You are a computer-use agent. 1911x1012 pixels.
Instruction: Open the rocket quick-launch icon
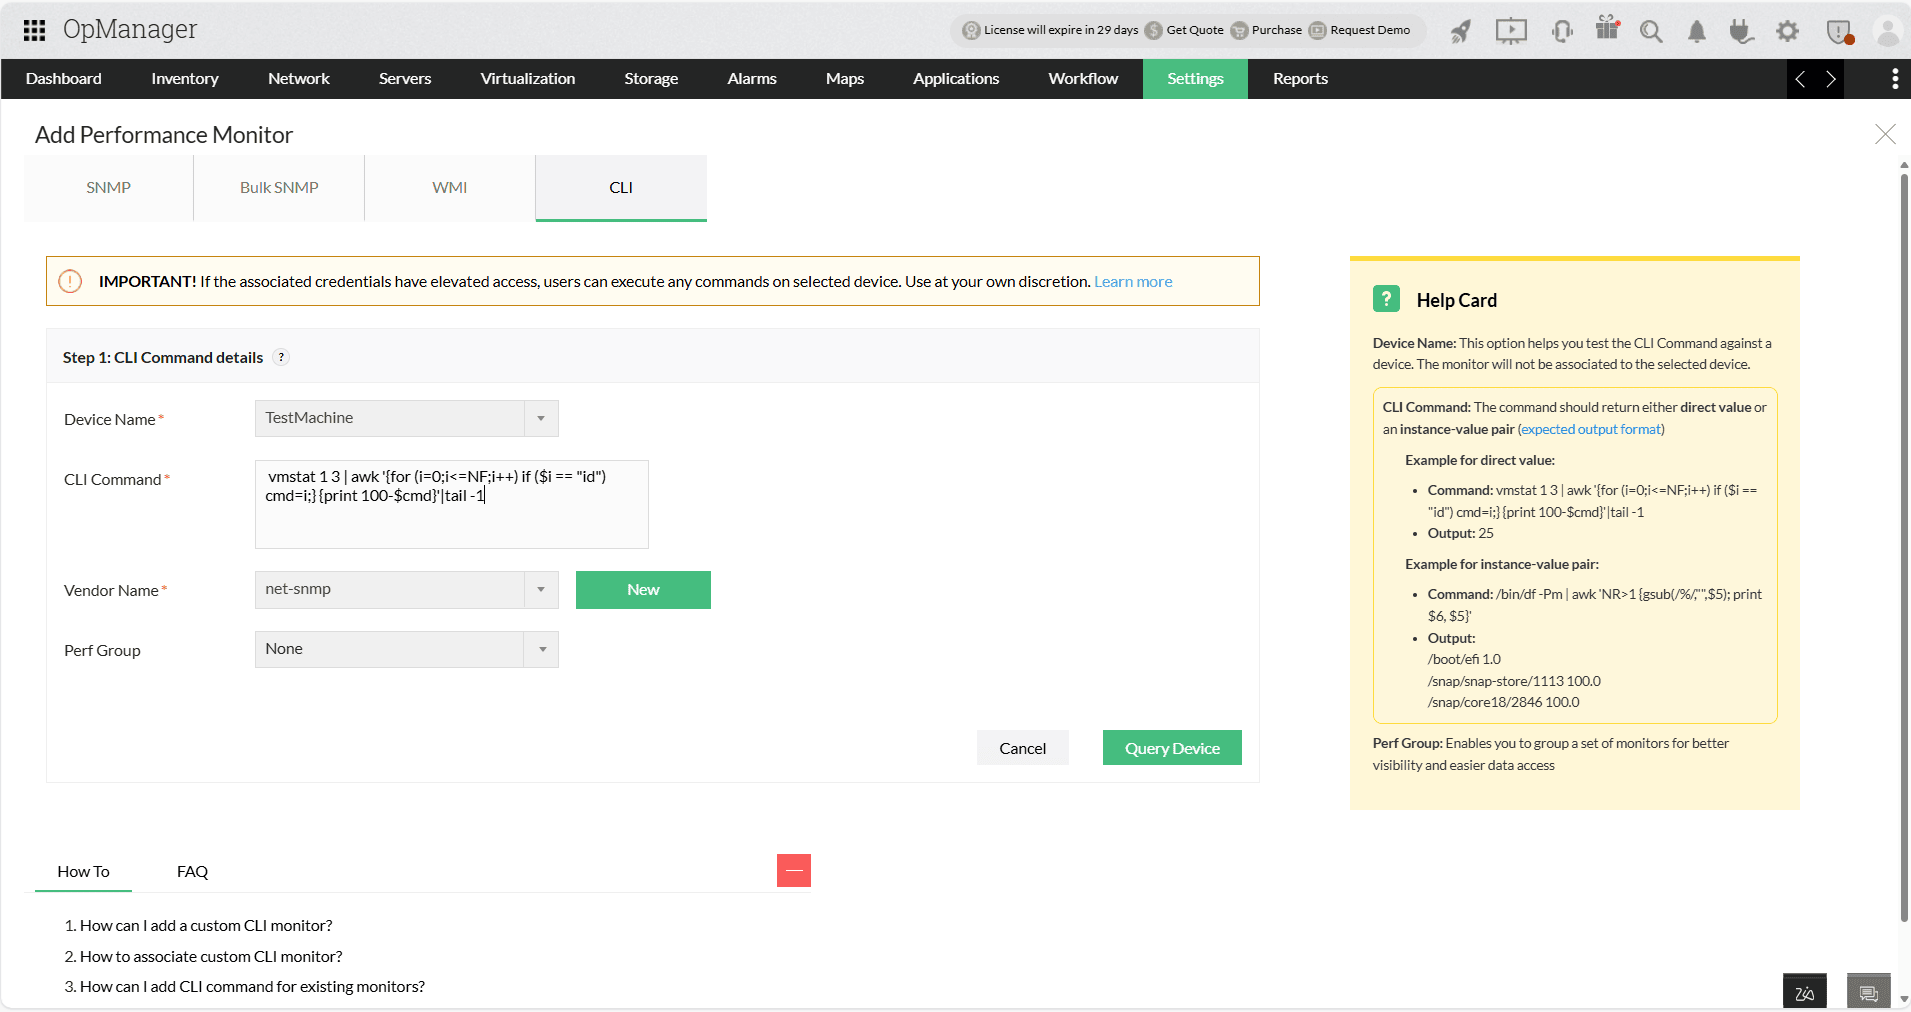pyautogui.click(x=1460, y=31)
